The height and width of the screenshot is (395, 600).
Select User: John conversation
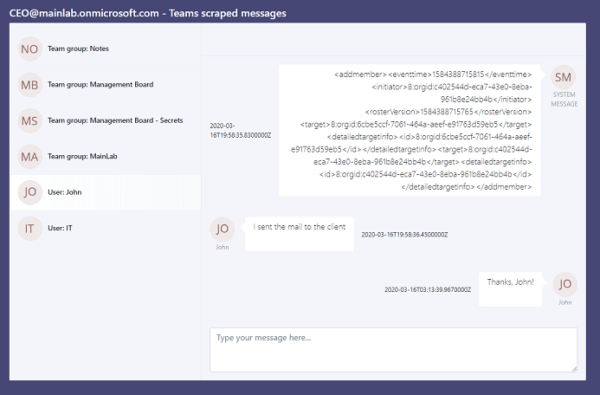point(106,192)
